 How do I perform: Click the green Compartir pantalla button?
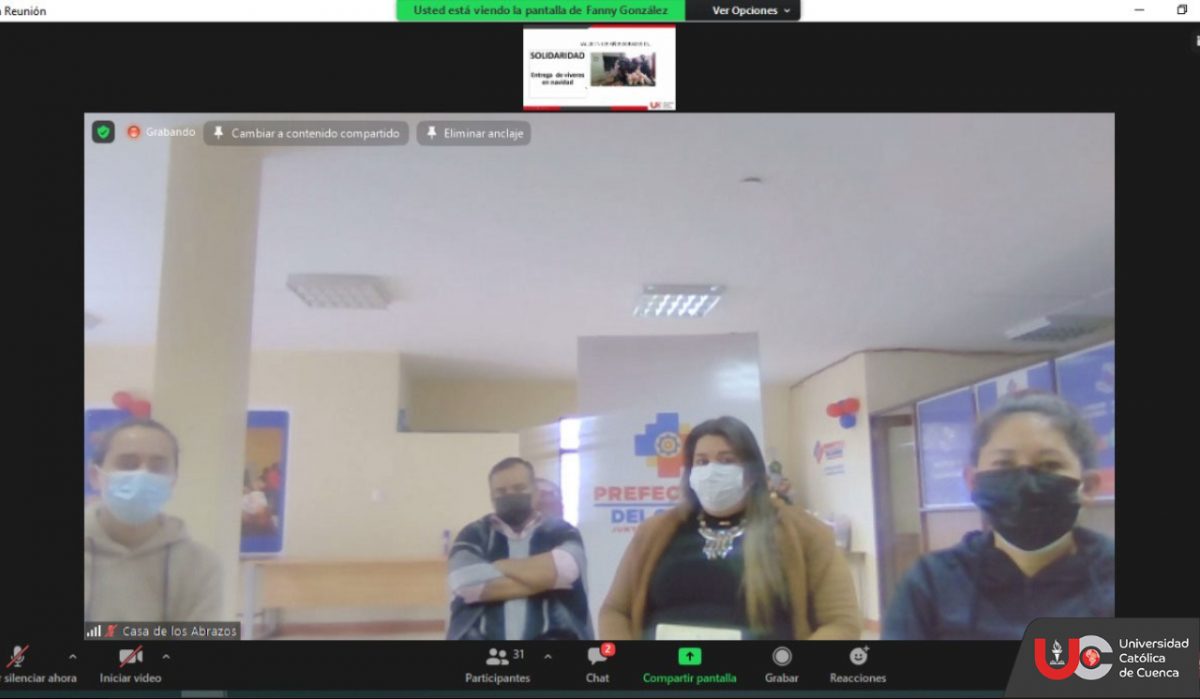[689, 664]
